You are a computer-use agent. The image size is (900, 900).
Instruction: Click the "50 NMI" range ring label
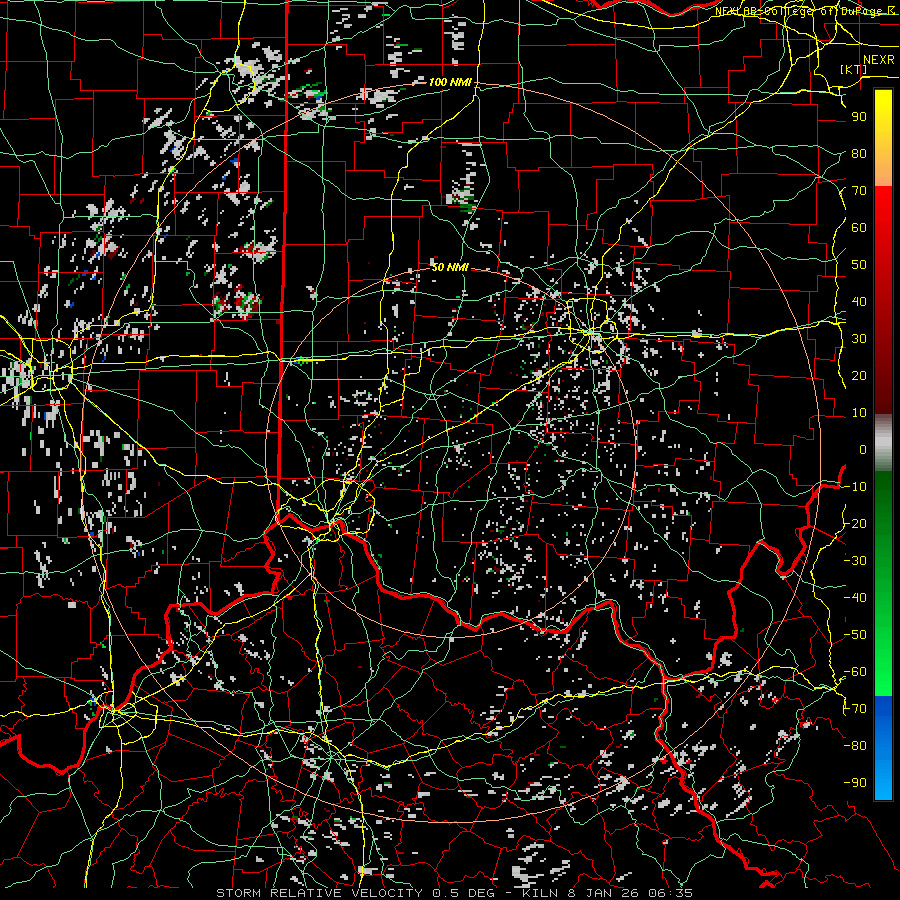tap(450, 267)
